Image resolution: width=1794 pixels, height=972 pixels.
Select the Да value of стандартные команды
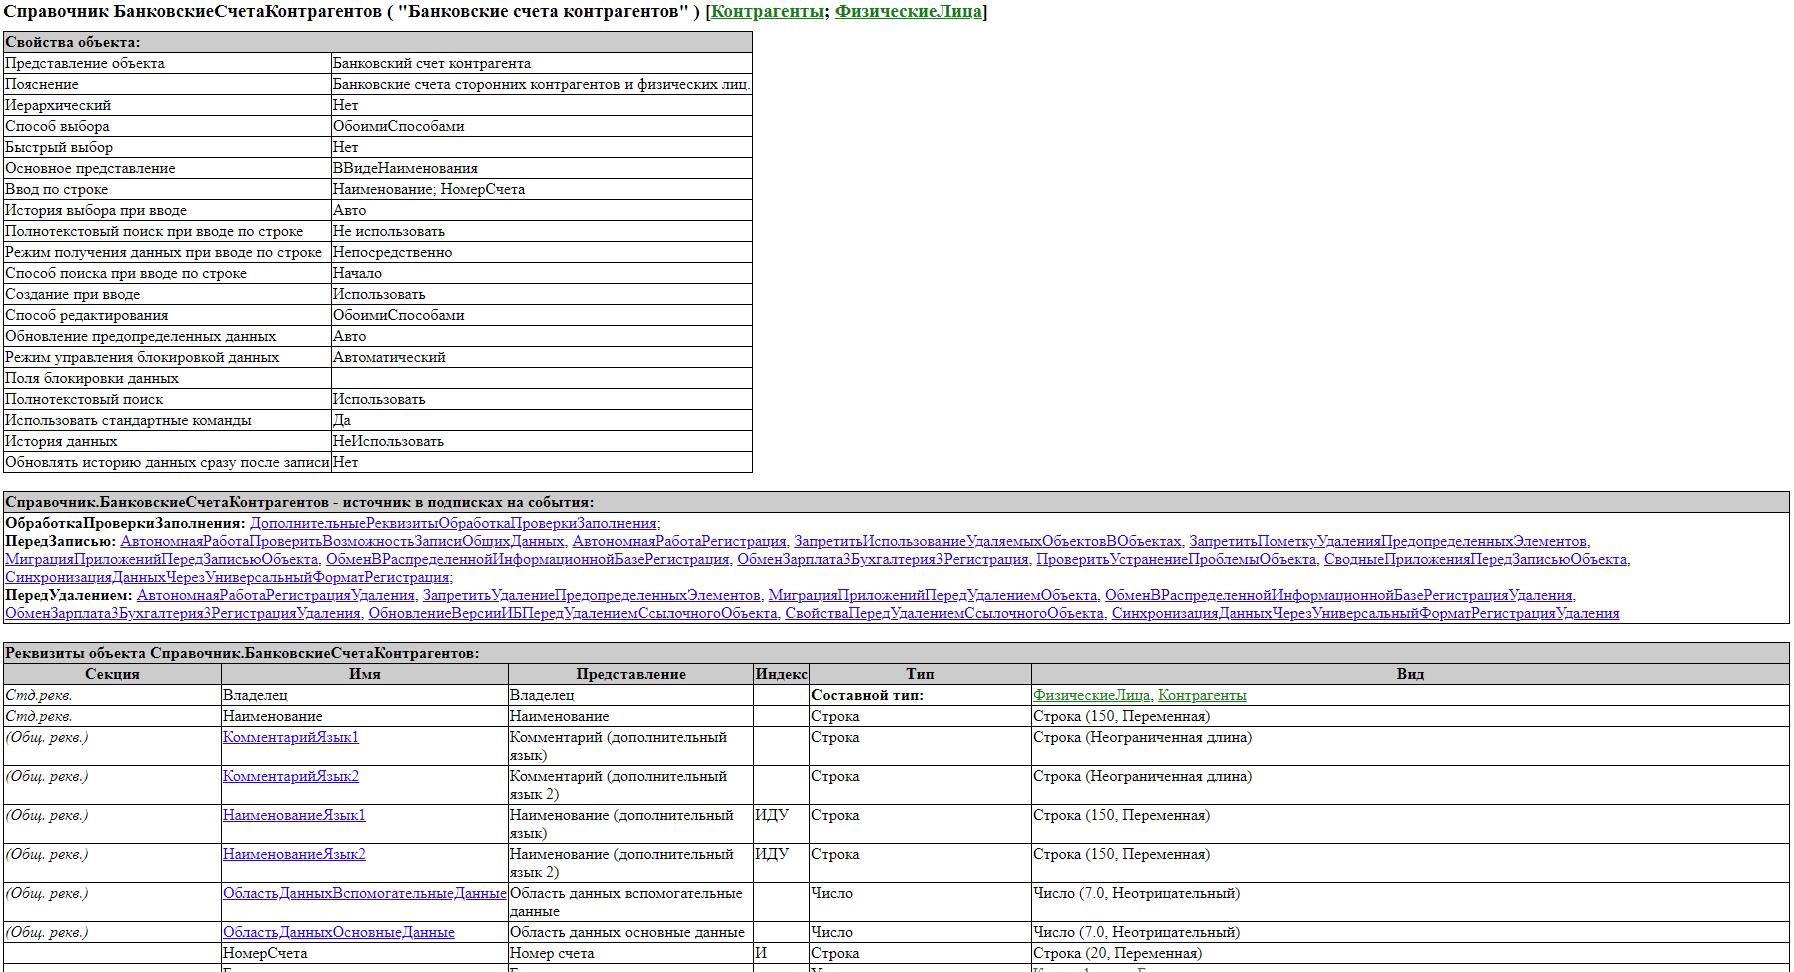[x=541, y=420]
